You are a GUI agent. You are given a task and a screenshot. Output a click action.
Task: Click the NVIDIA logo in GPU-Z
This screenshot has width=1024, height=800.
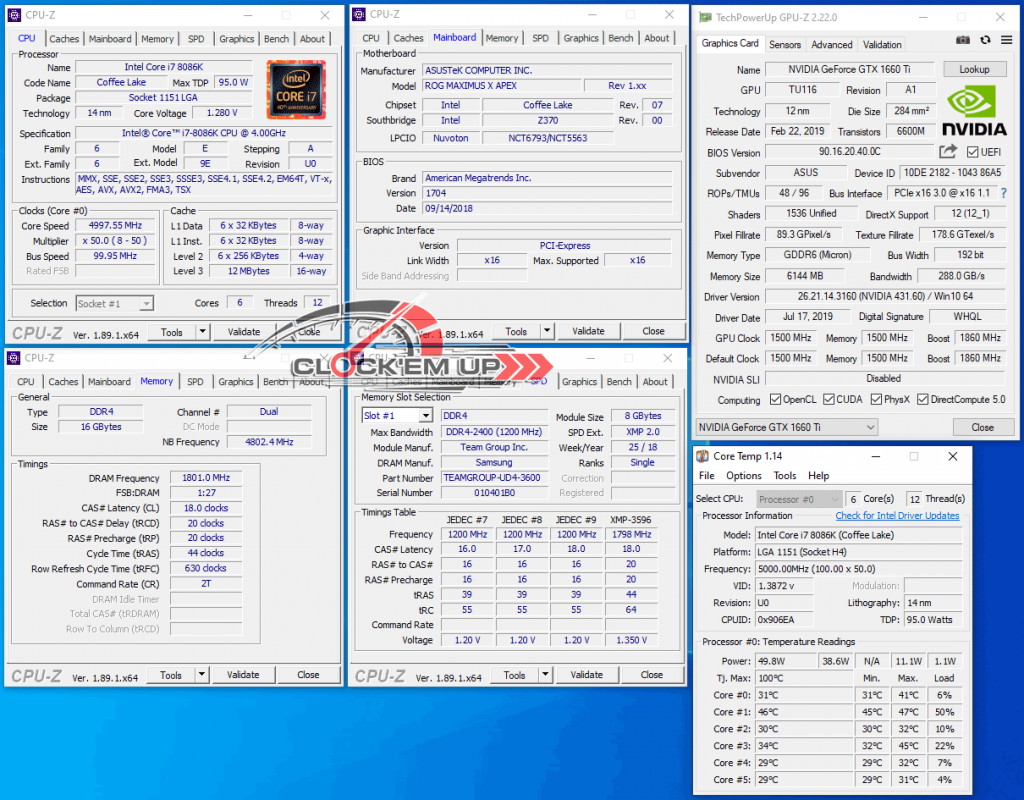975,110
